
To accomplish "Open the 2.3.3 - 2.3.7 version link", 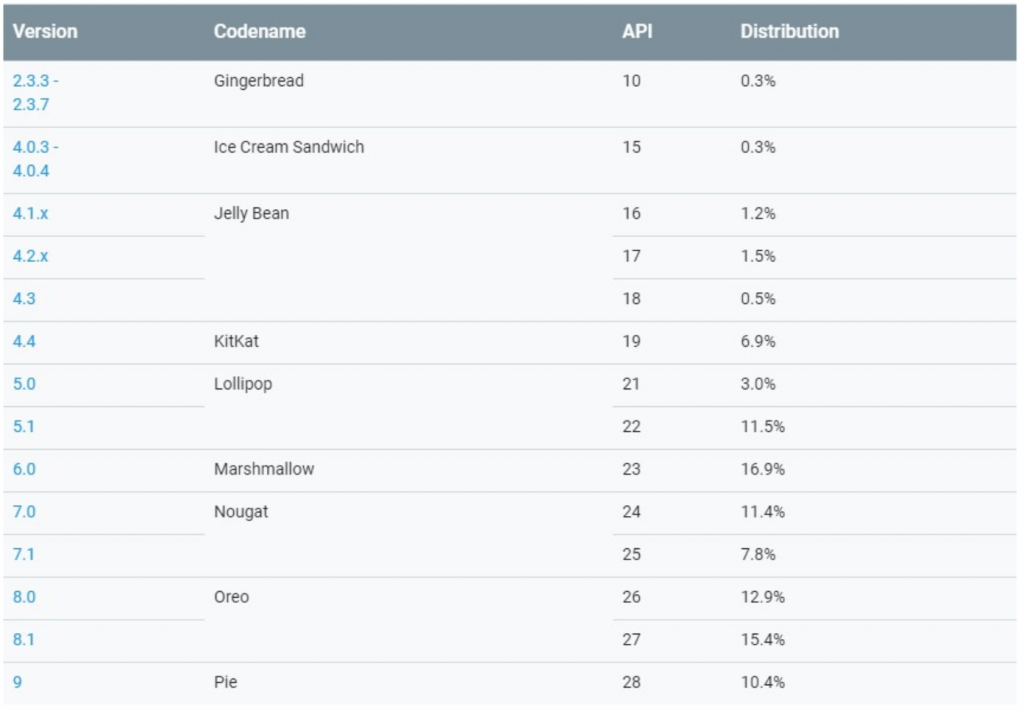I will coord(35,93).
